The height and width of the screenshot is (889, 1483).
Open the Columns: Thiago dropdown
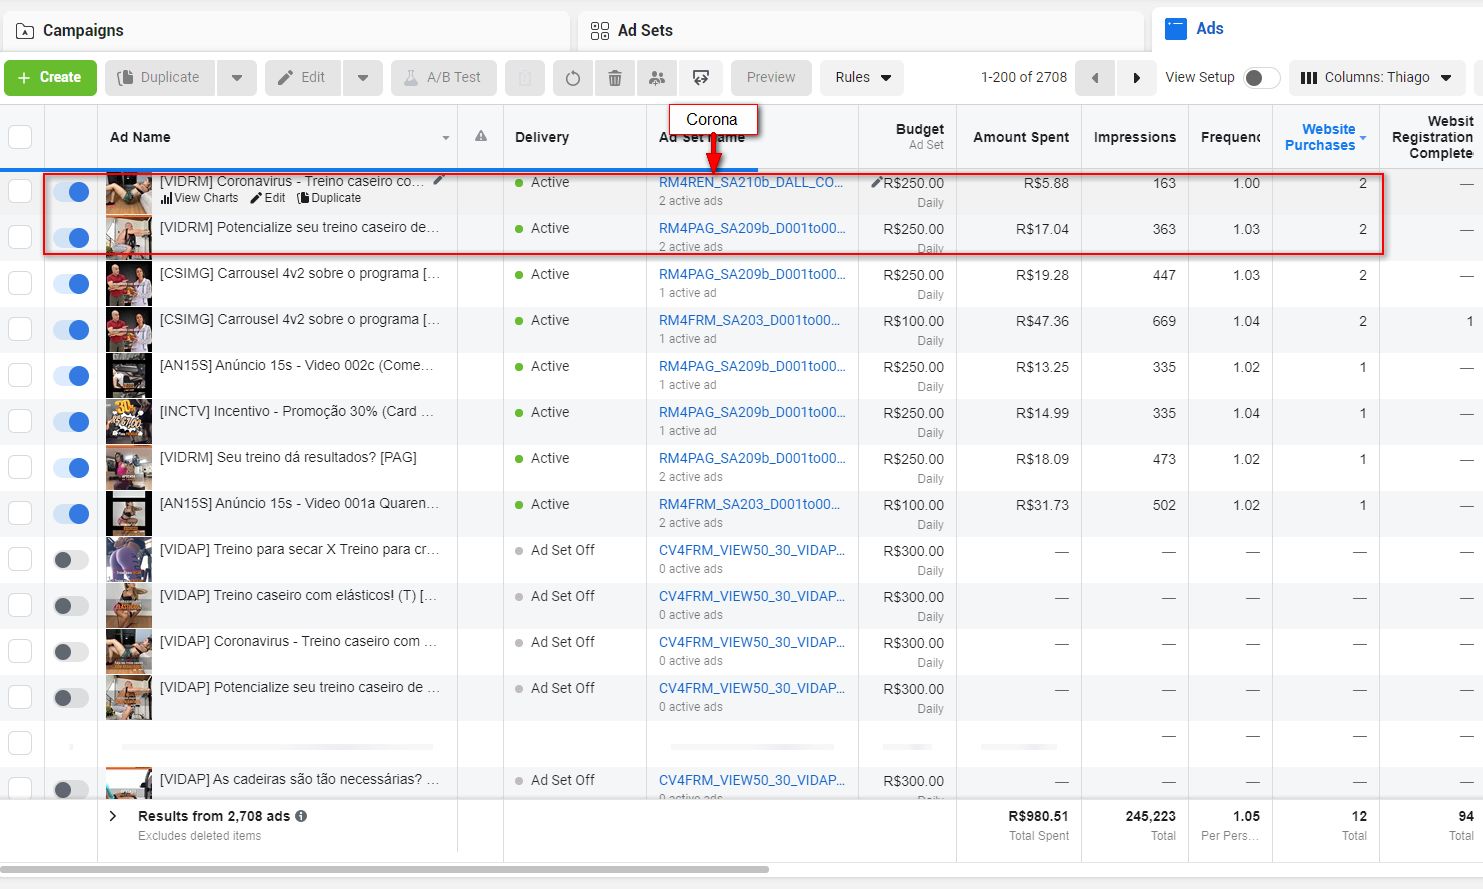[x=1377, y=78]
